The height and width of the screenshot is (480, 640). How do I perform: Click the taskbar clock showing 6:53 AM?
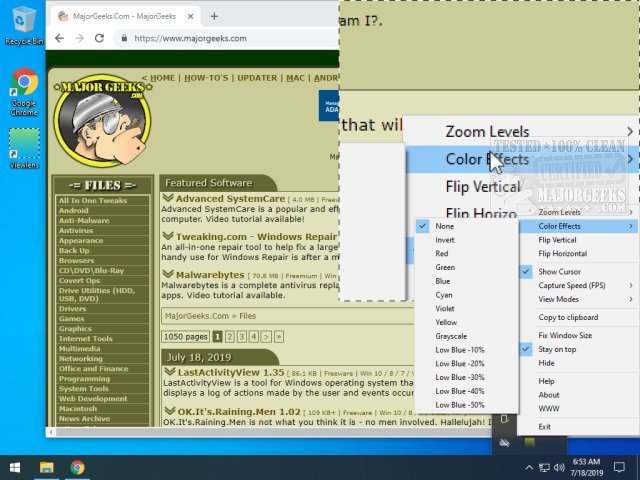(x=587, y=467)
